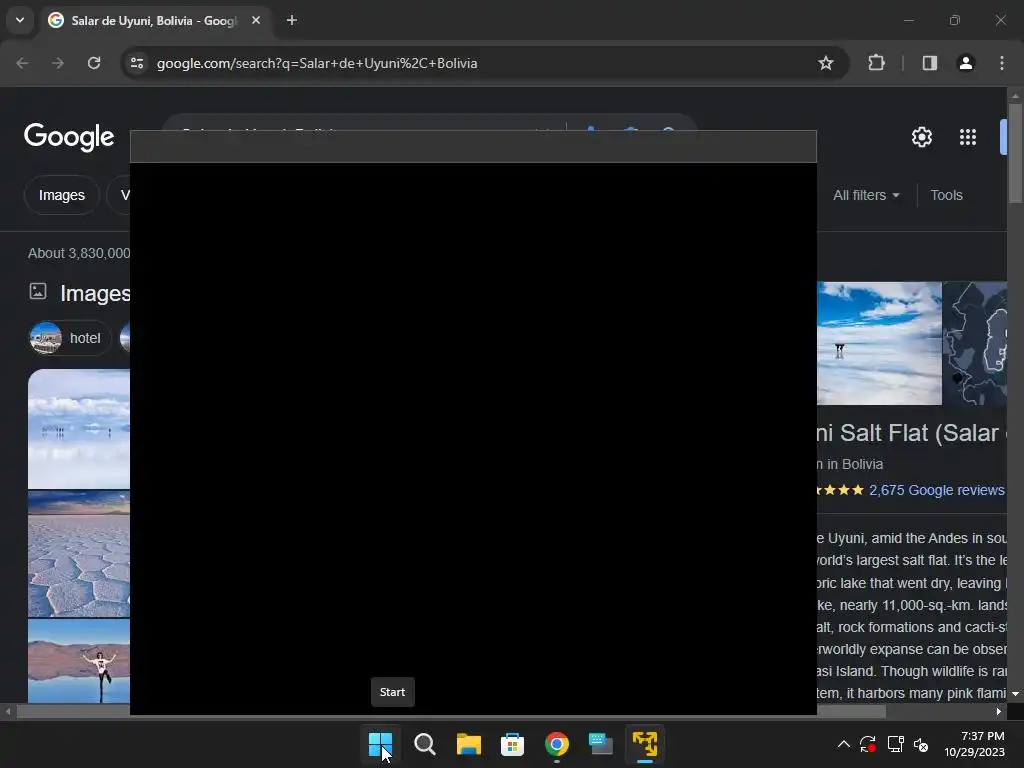
Task: Open the hexagonal salt pattern thumbnail
Action: tap(79, 554)
